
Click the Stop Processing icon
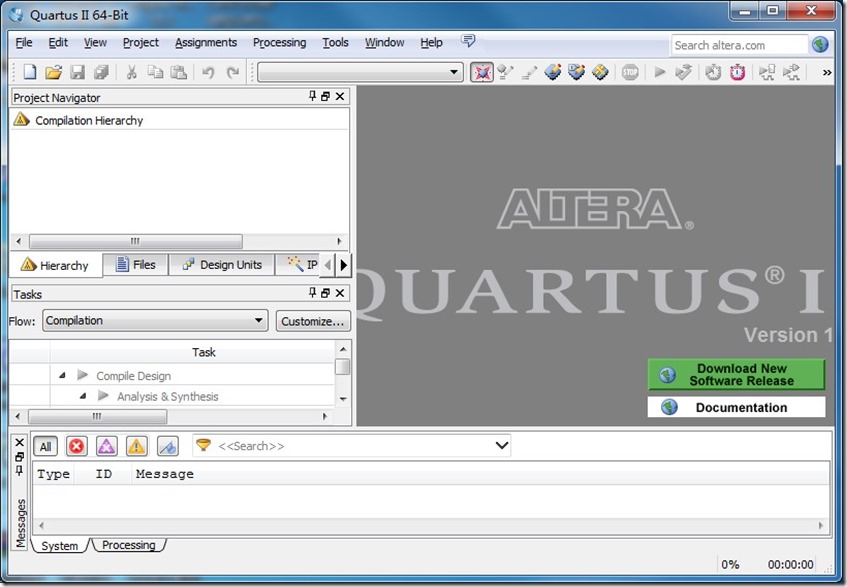tap(630, 72)
